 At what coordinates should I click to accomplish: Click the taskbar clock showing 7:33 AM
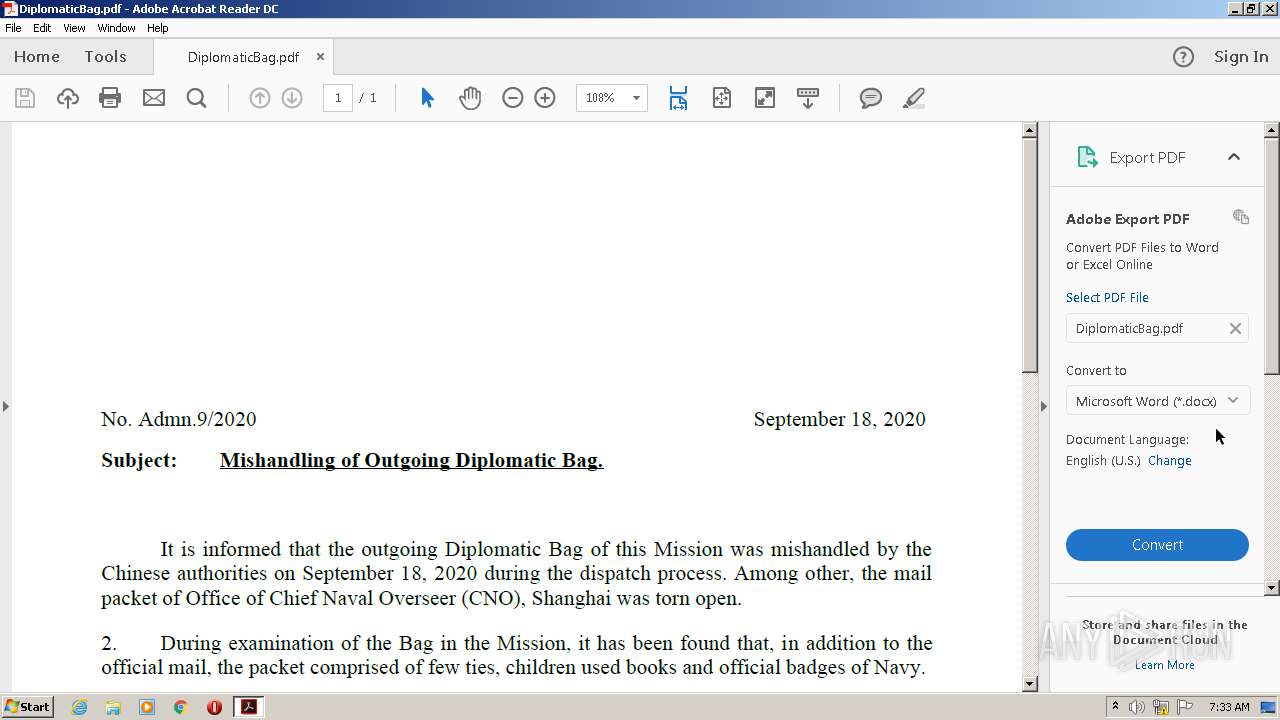1229,707
